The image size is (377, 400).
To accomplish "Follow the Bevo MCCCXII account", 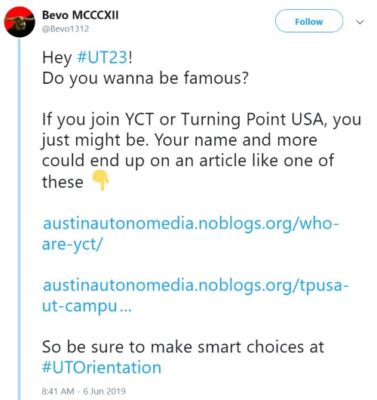I will [x=309, y=21].
